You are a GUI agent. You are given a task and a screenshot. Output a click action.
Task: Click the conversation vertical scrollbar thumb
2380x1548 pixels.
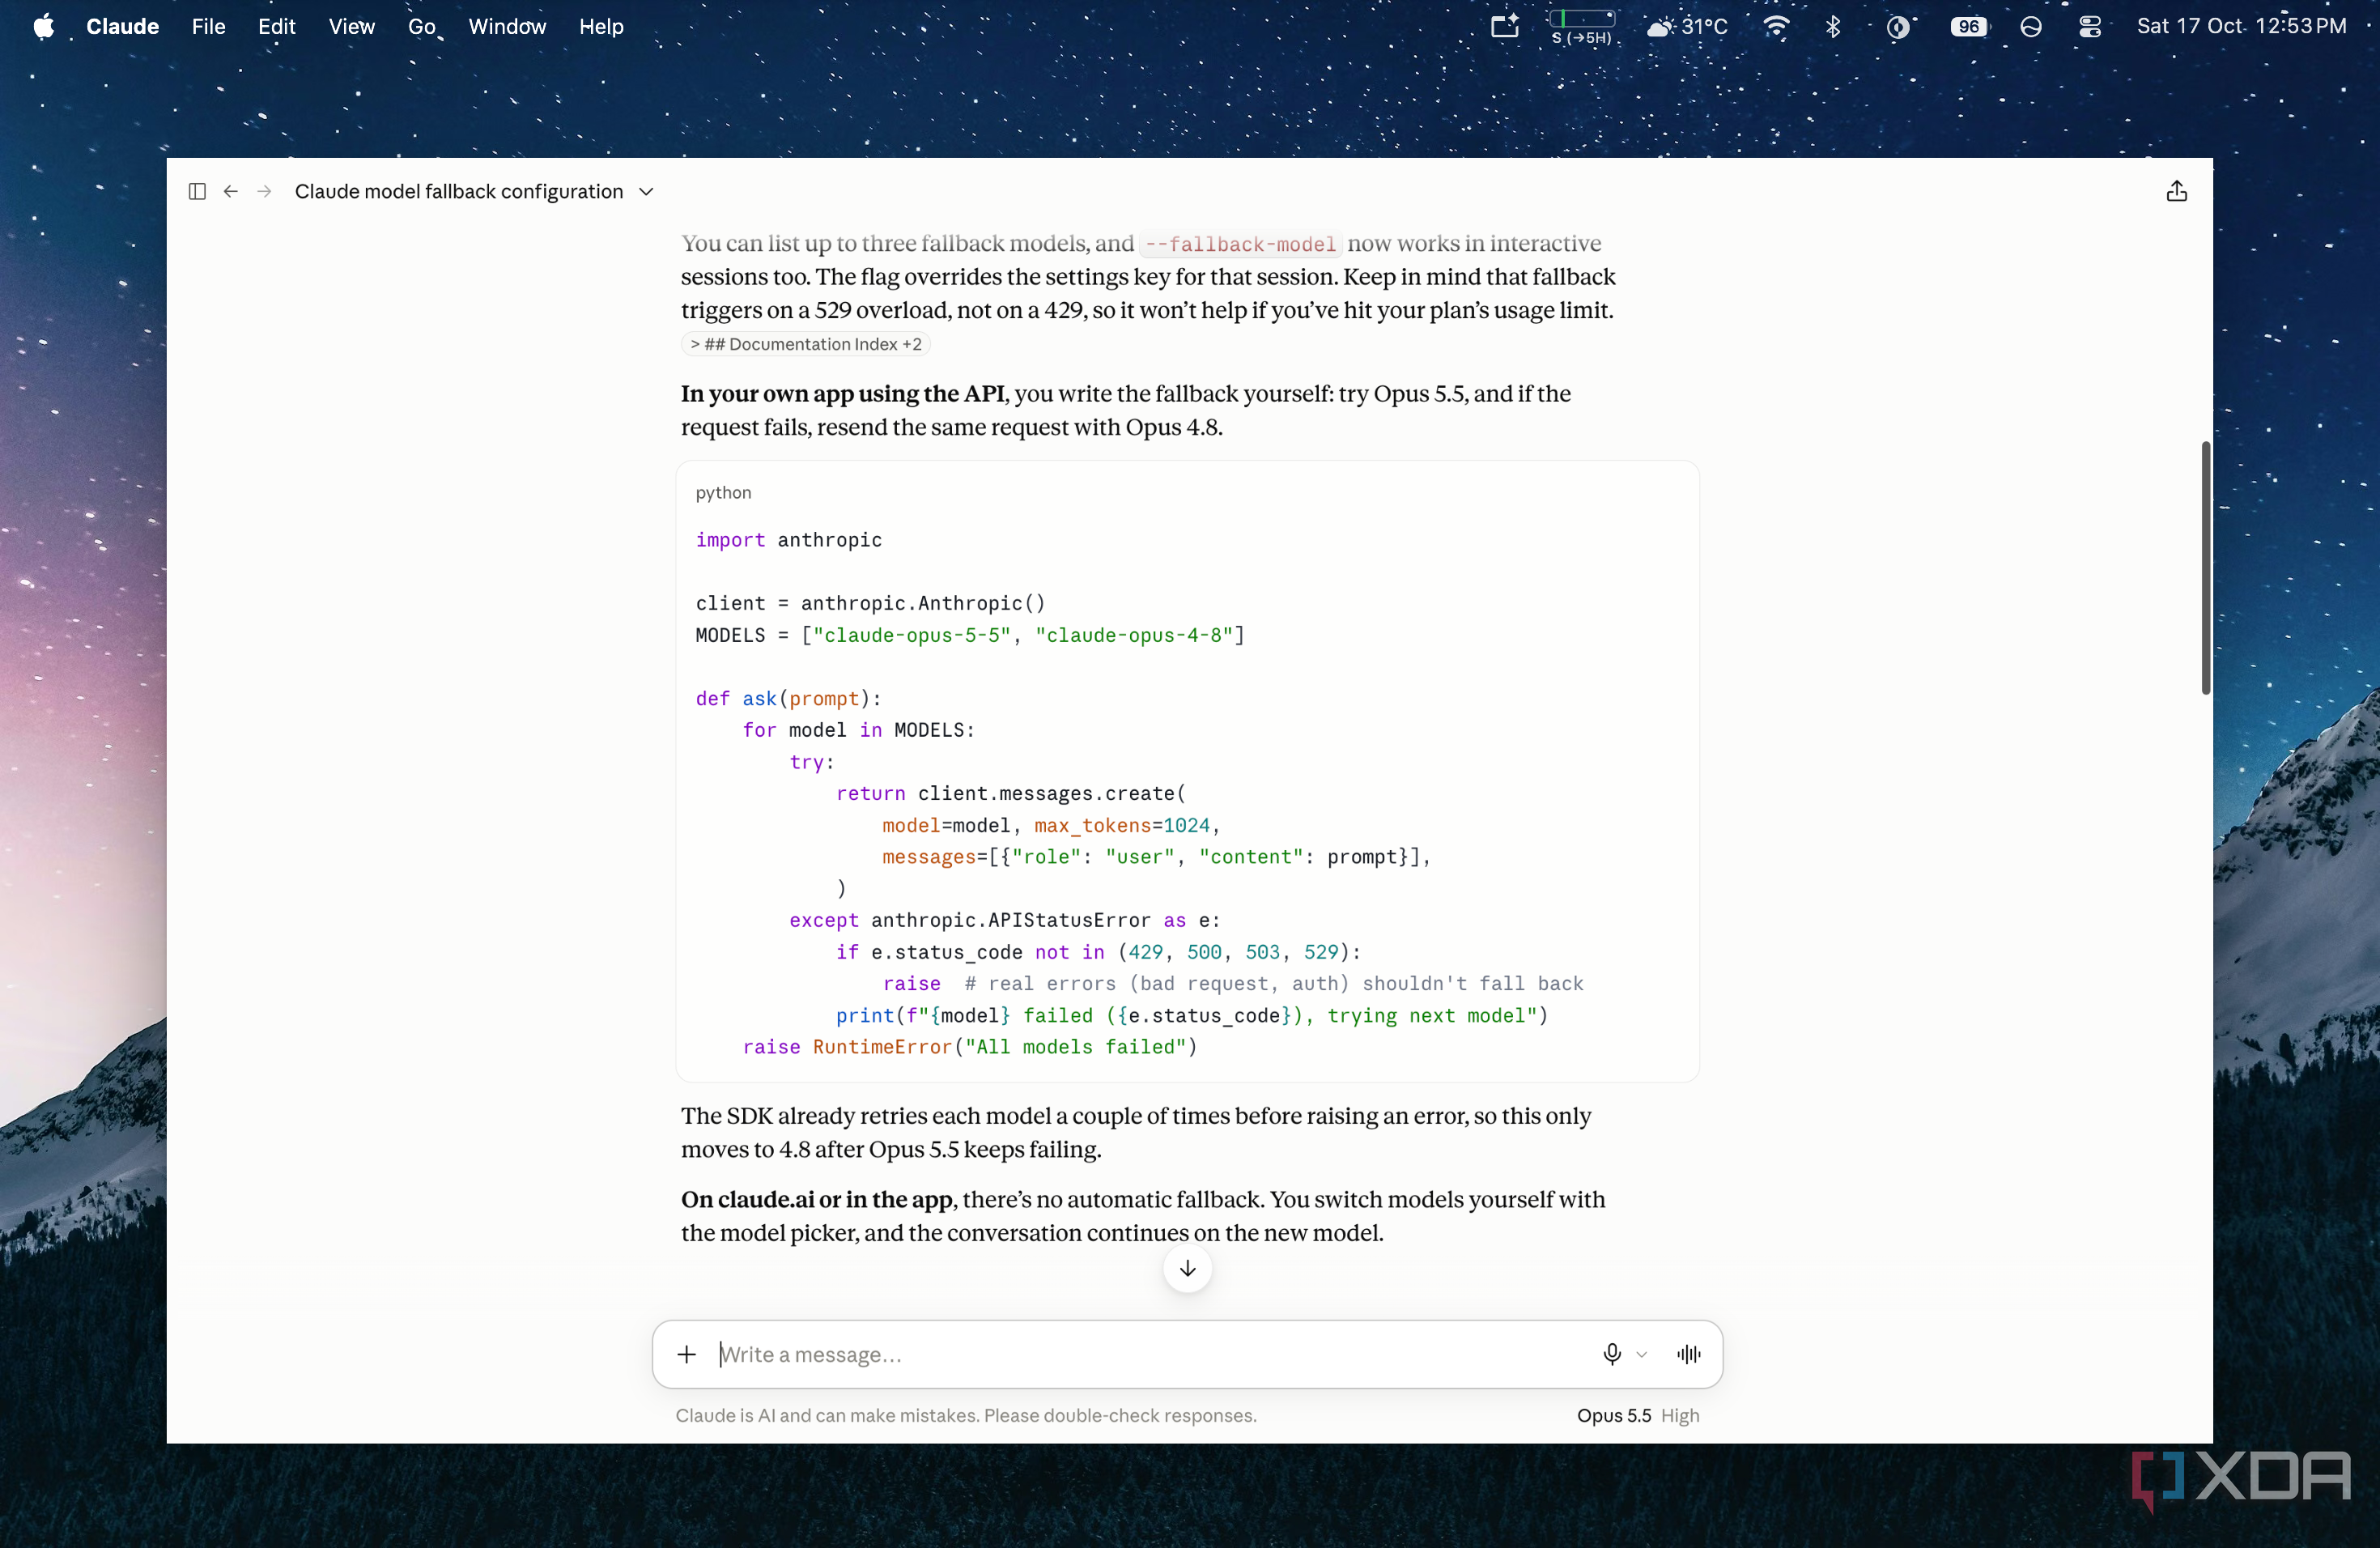click(x=2205, y=568)
